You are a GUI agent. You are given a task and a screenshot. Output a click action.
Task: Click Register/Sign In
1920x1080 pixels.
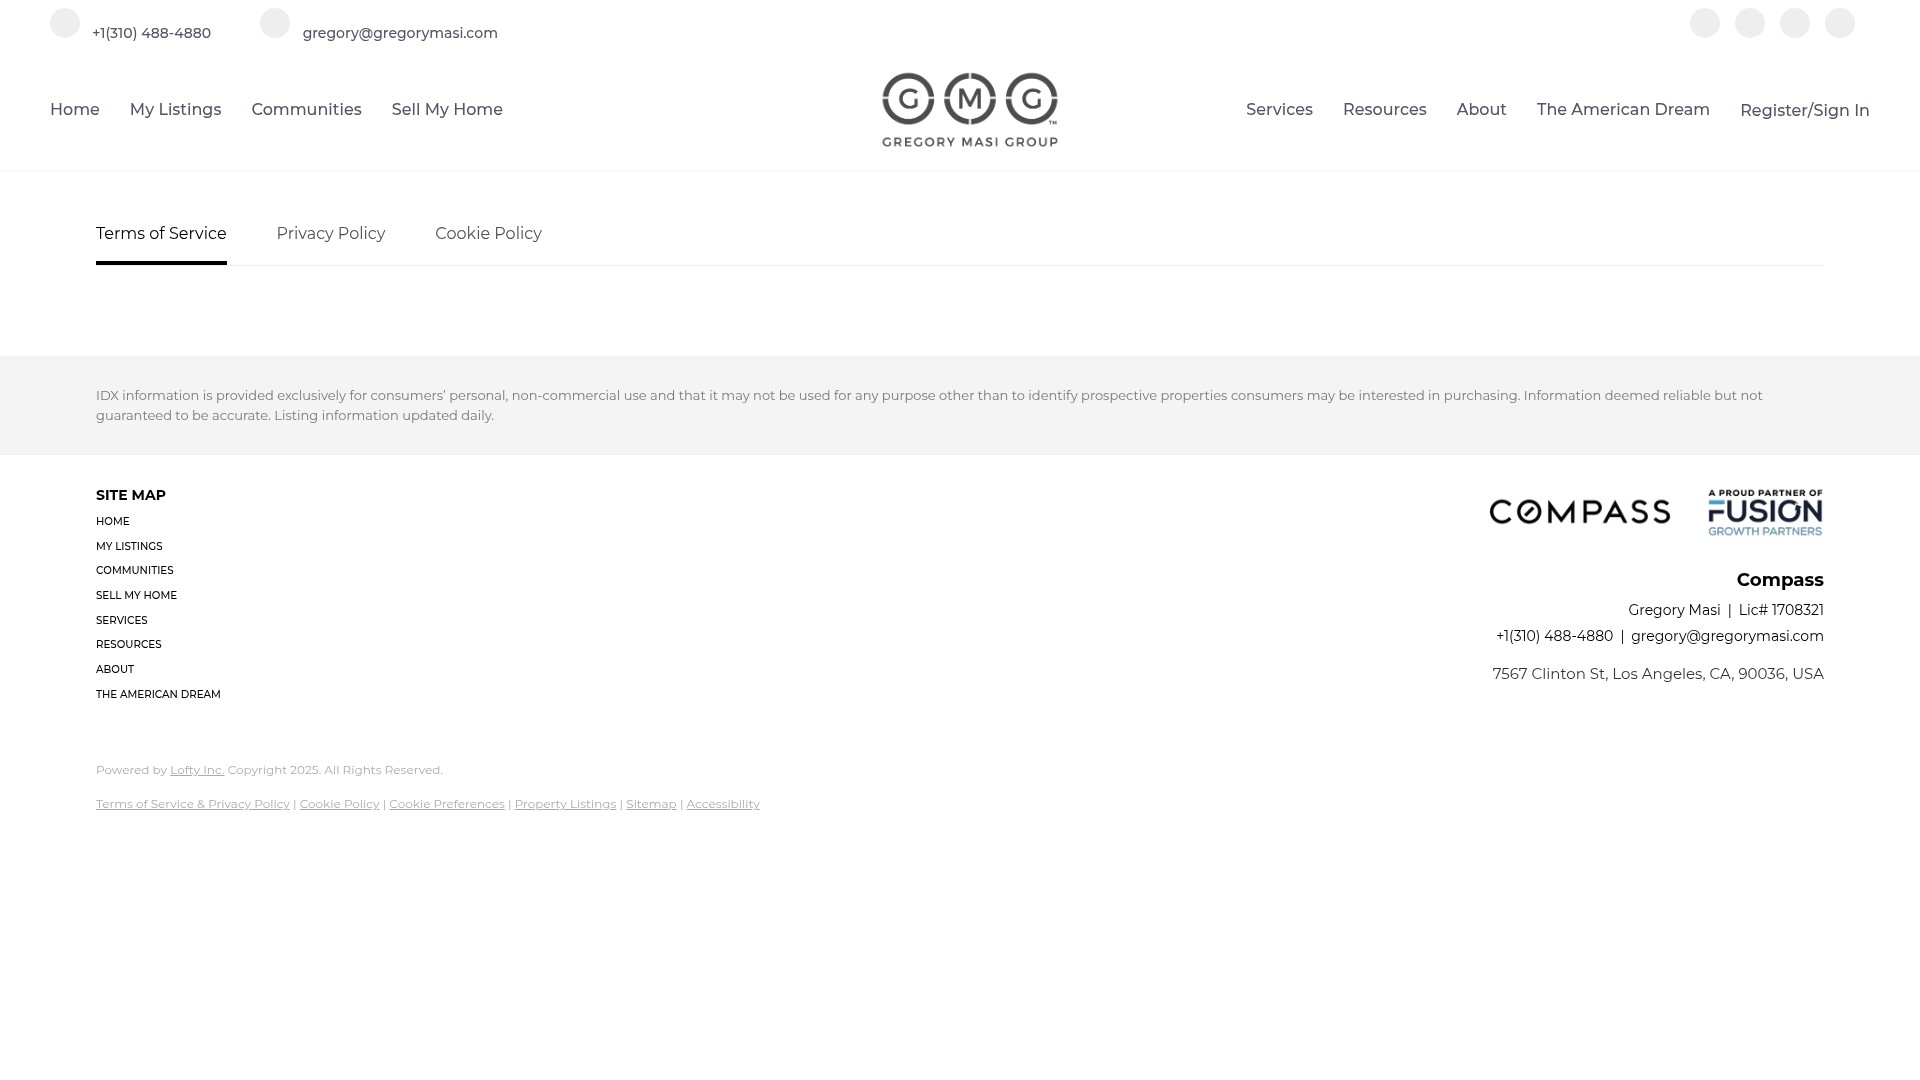[1805, 111]
